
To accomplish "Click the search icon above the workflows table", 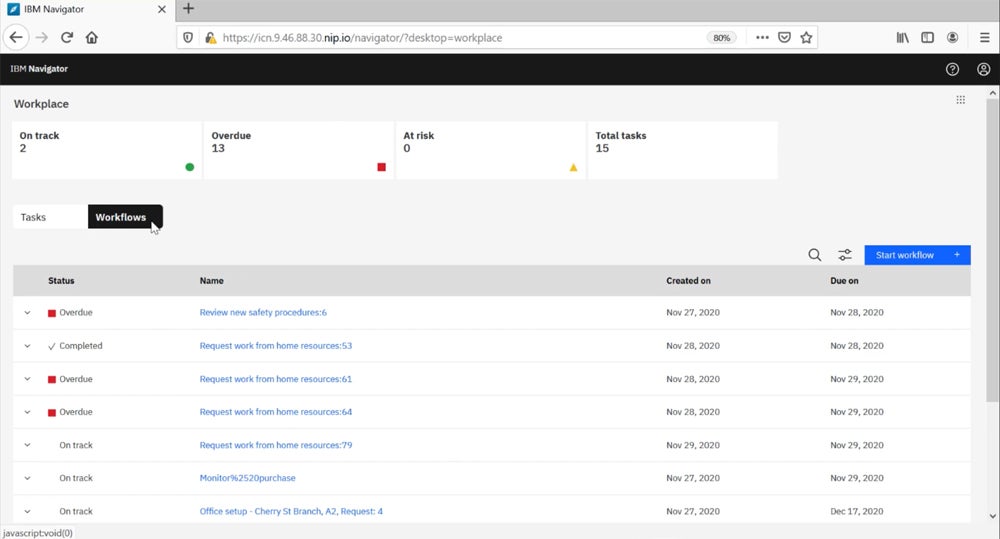I will coord(814,255).
